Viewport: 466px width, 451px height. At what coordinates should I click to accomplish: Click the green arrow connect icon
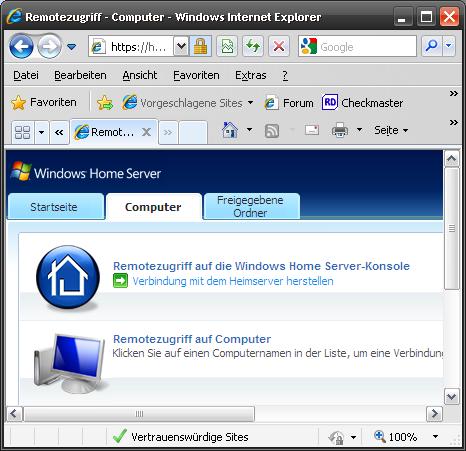pyautogui.click(x=120, y=280)
